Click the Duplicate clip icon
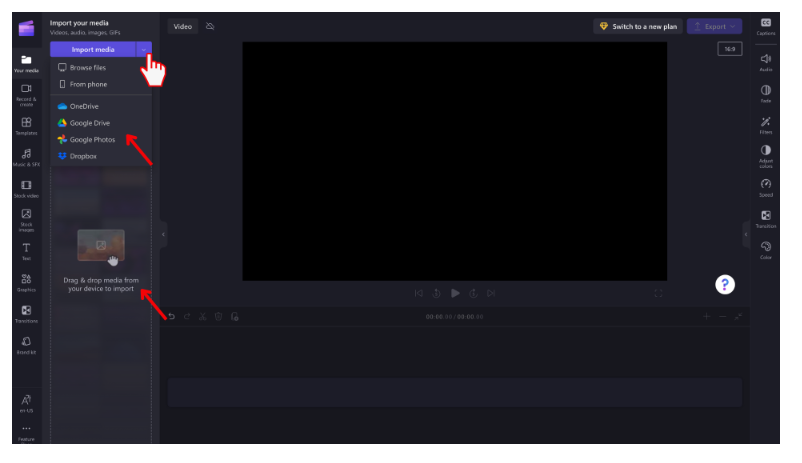Image resolution: width=802 pixels, height=463 pixels. [234, 317]
